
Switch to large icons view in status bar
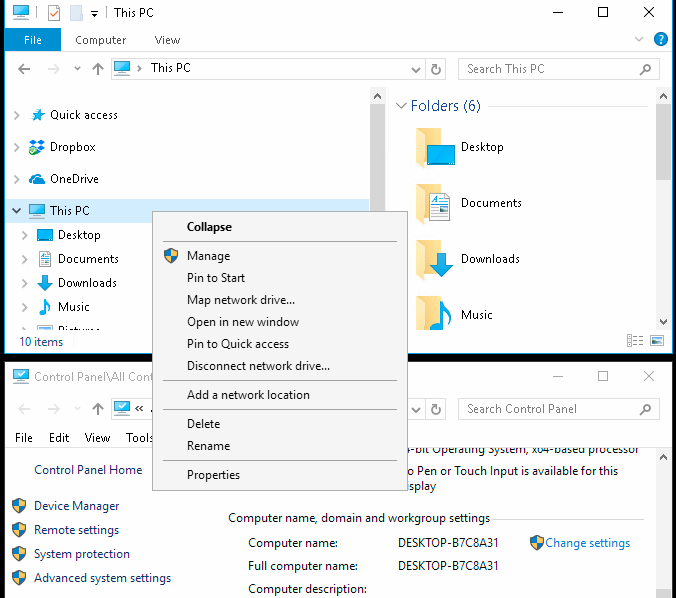pyautogui.click(x=656, y=341)
